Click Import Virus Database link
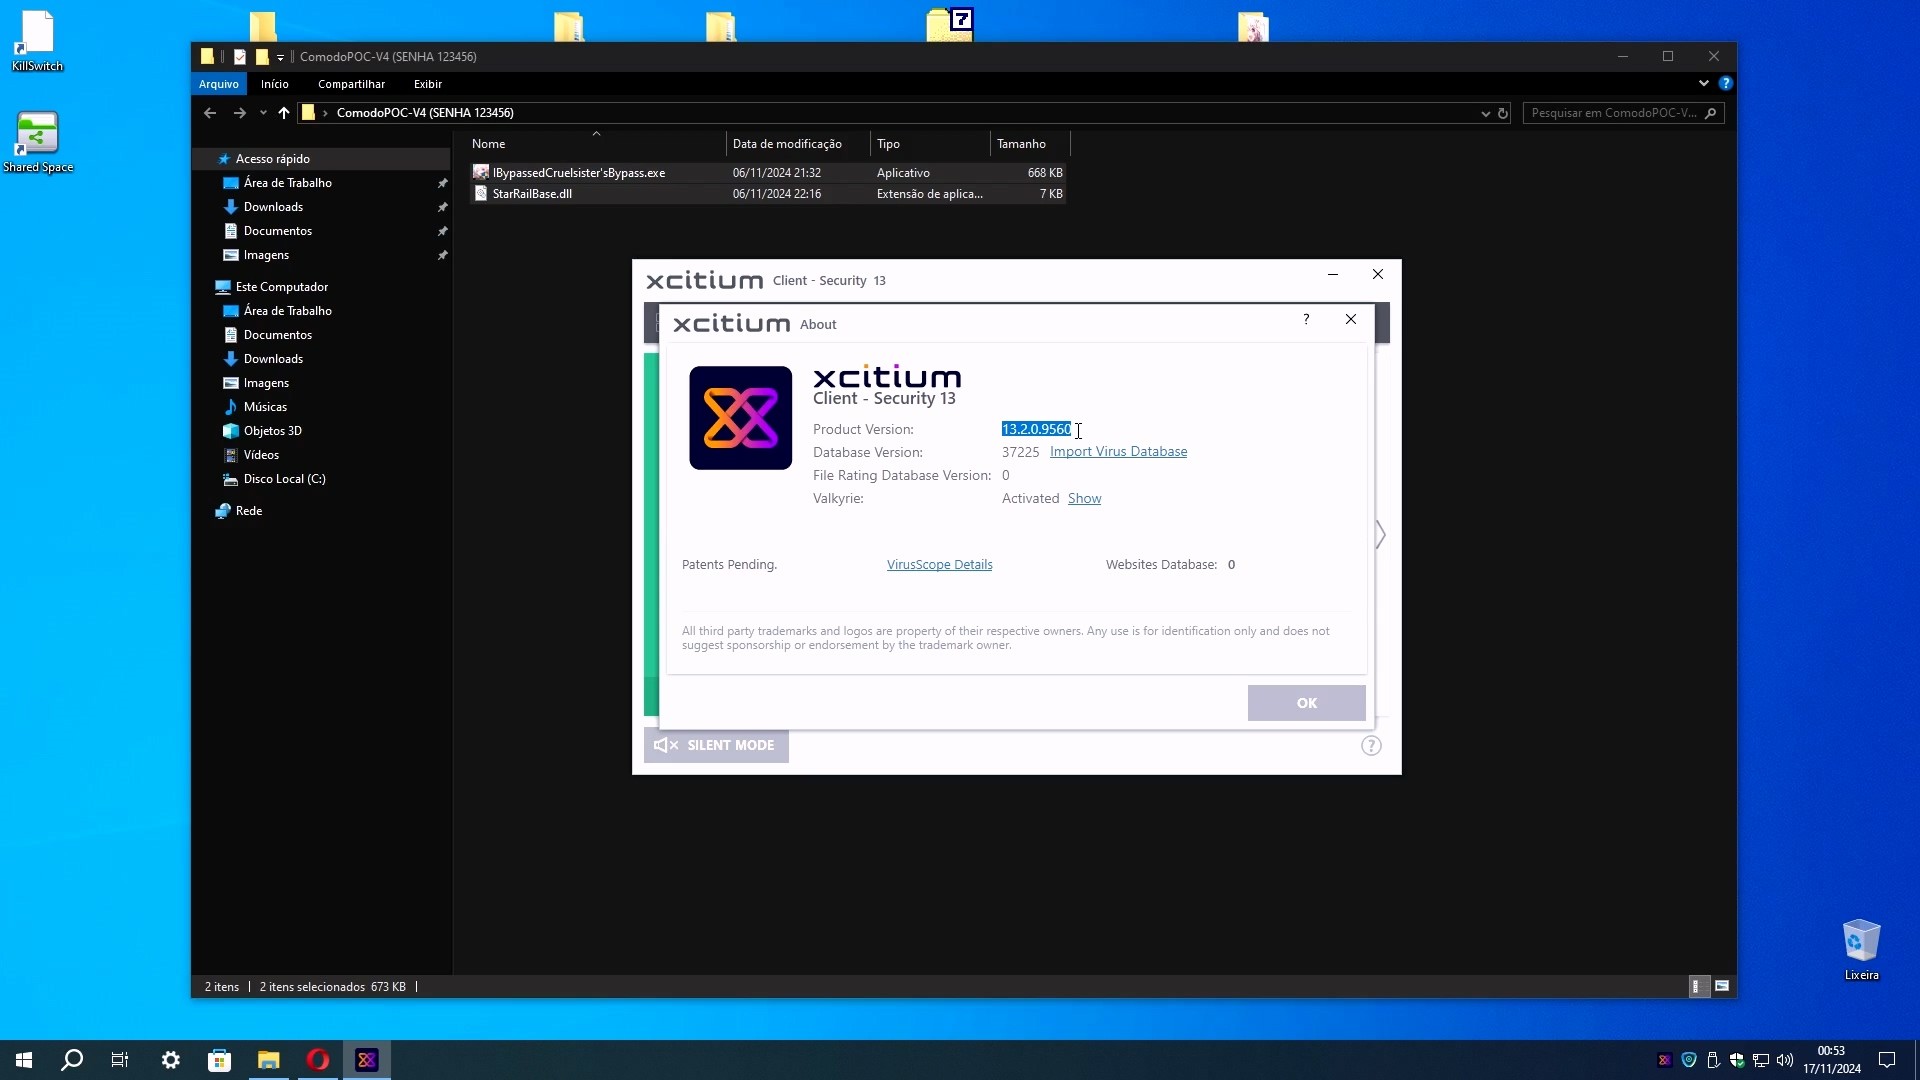The image size is (1920, 1080). (x=1118, y=452)
